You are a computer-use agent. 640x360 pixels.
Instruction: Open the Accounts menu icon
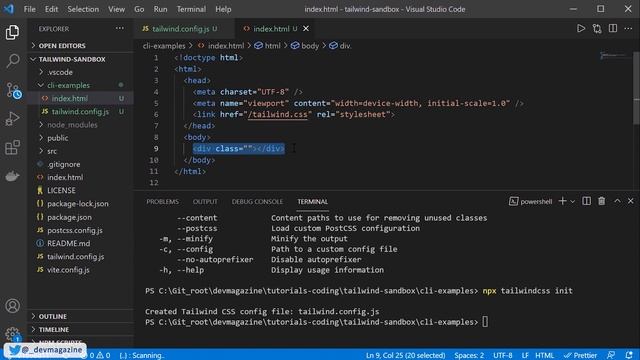tap(12, 306)
